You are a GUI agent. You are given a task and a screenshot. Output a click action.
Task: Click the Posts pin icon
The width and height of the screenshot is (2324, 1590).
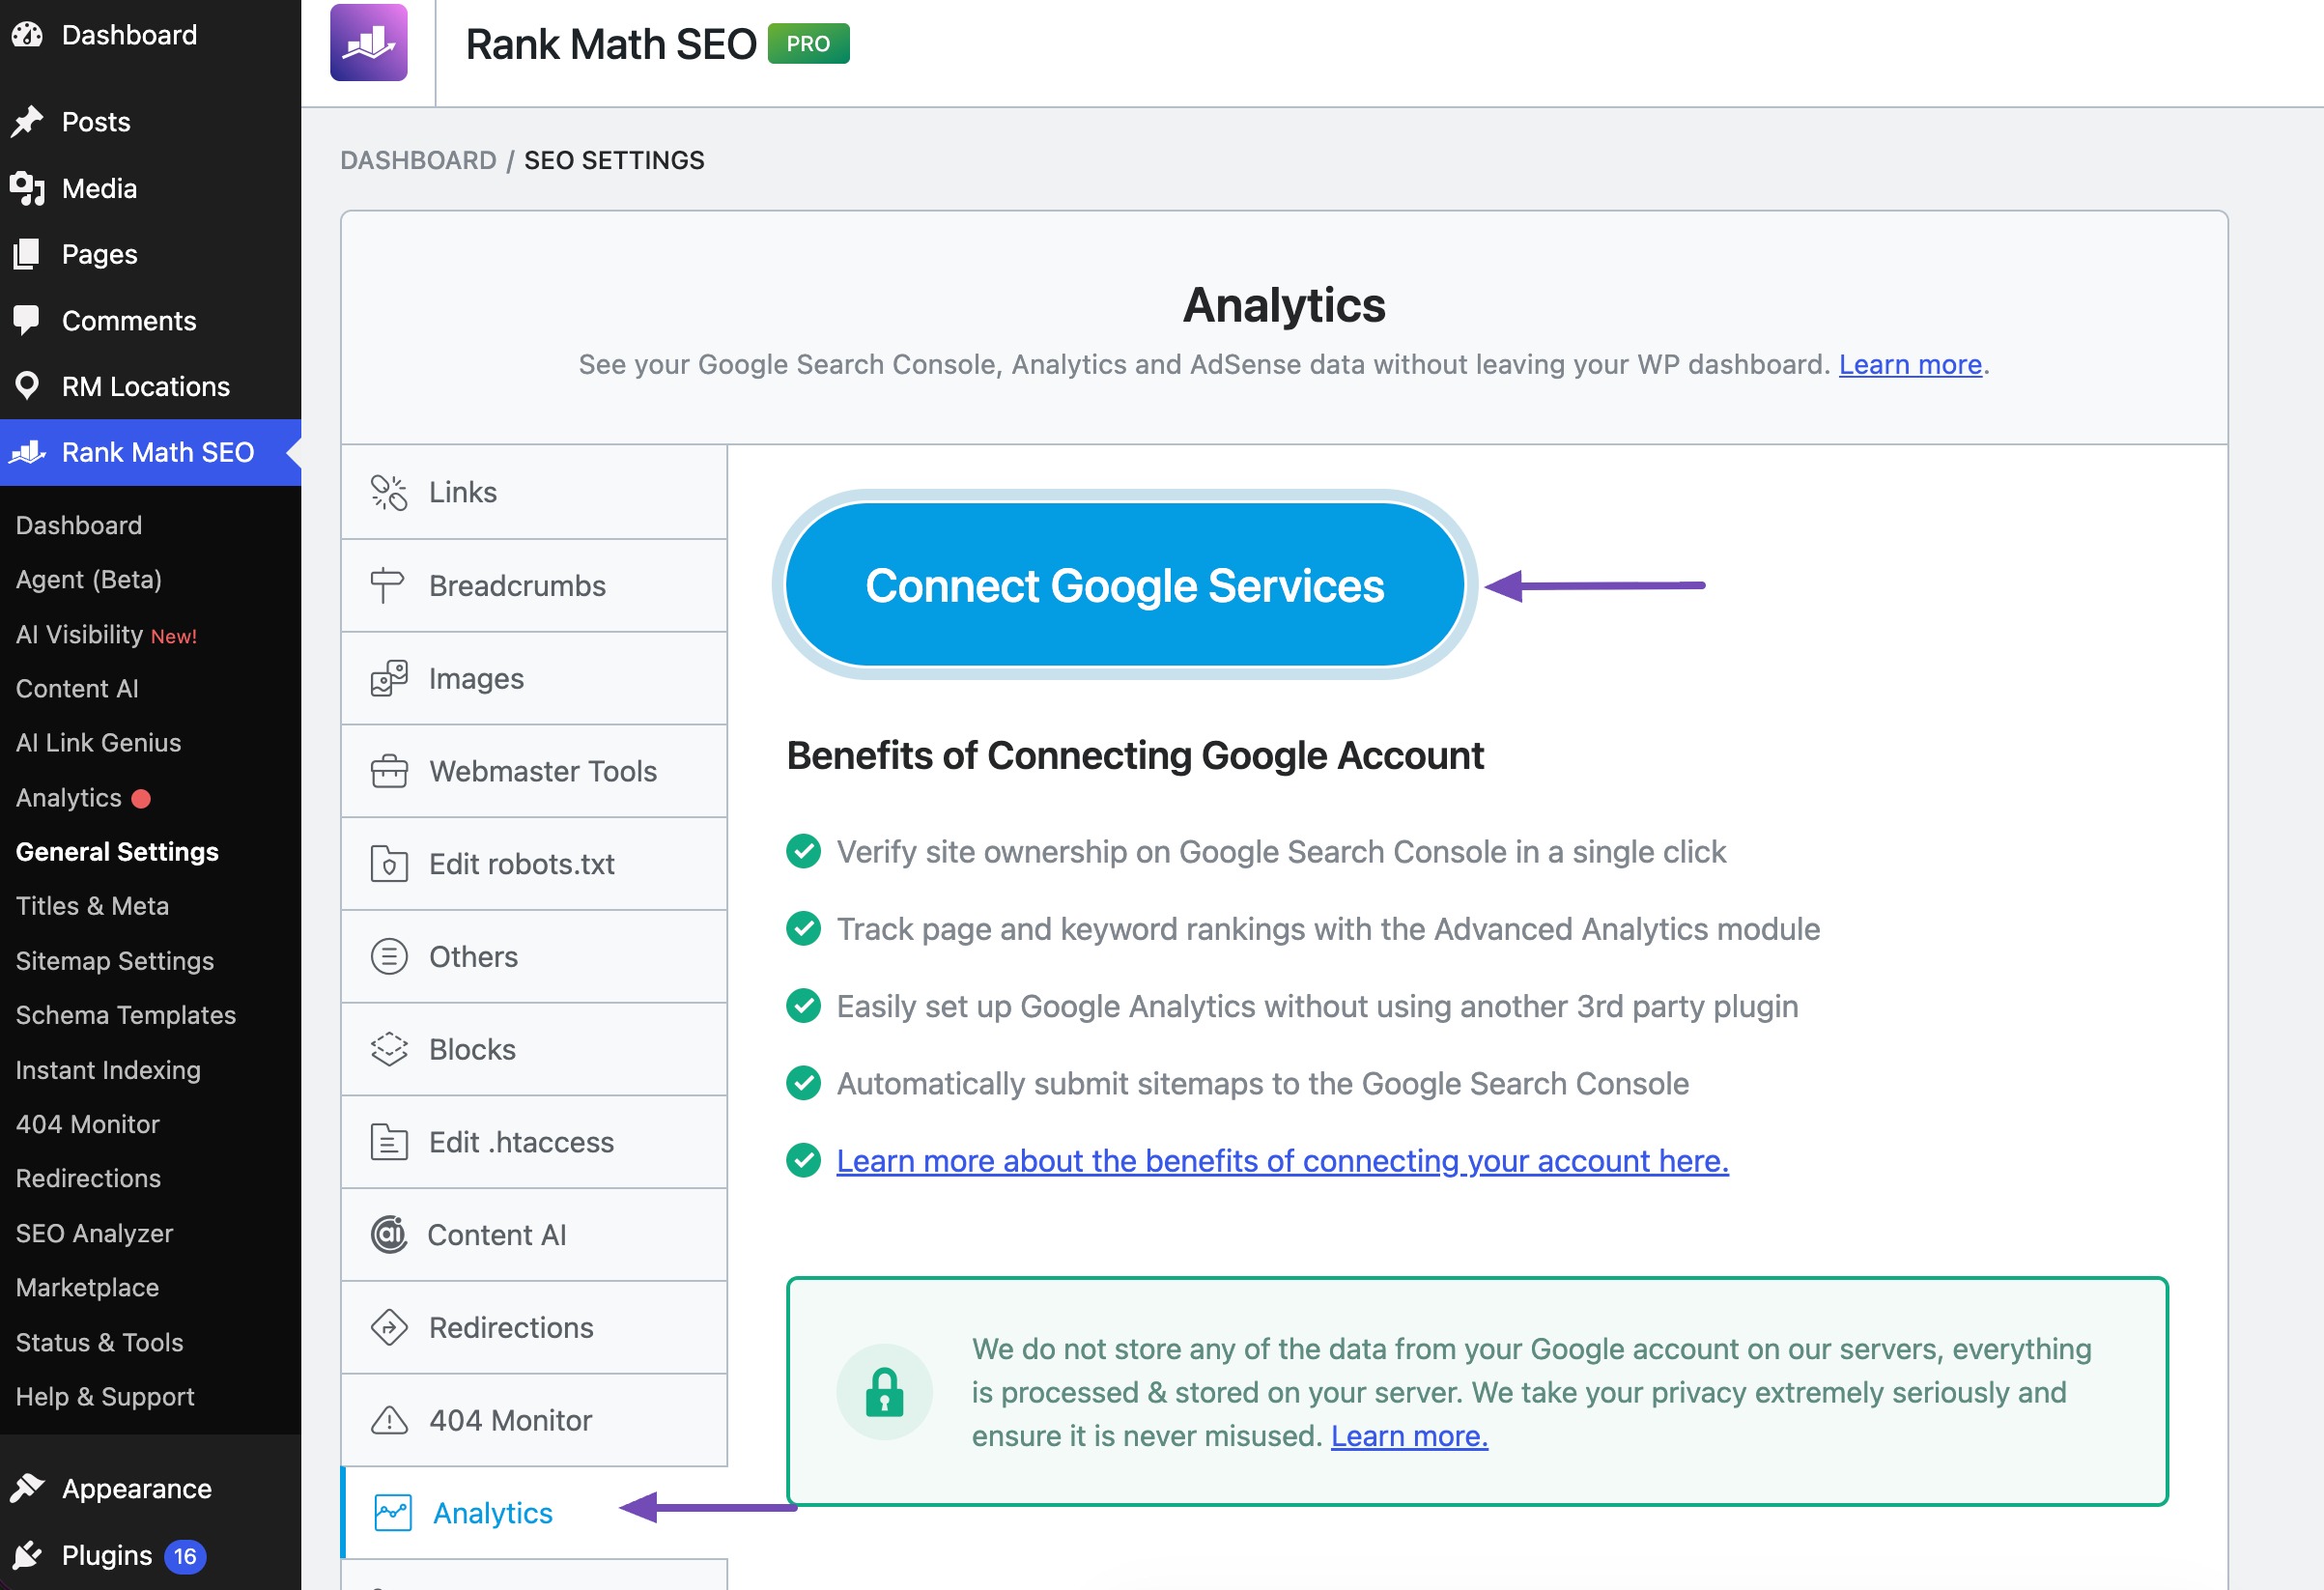[x=27, y=122]
